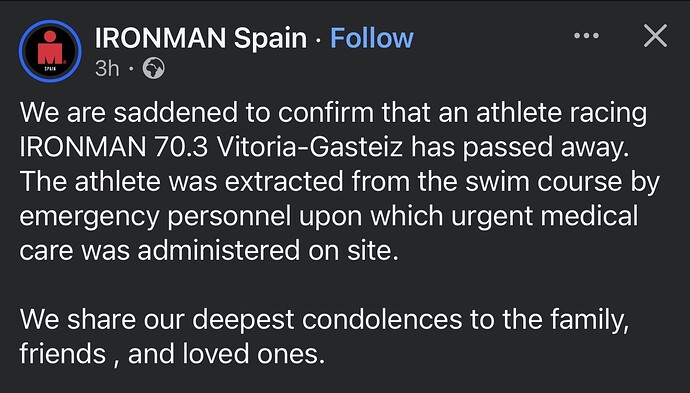Image resolution: width=690 pixels, height=393 pixels.
Task: Click the line "care was administered on site."
Action: (x=209, y=250)
